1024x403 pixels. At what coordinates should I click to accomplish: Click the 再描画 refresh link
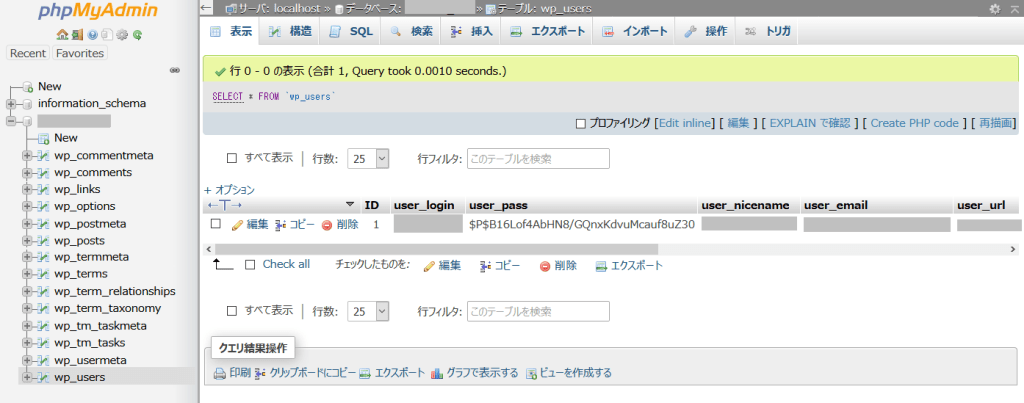[x=996, y=123]
